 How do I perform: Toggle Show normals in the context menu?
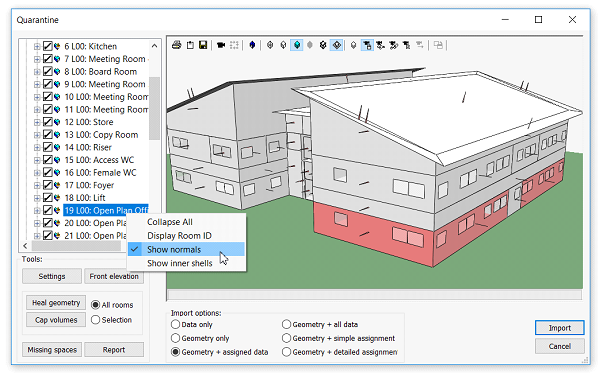tap(186, 249)
